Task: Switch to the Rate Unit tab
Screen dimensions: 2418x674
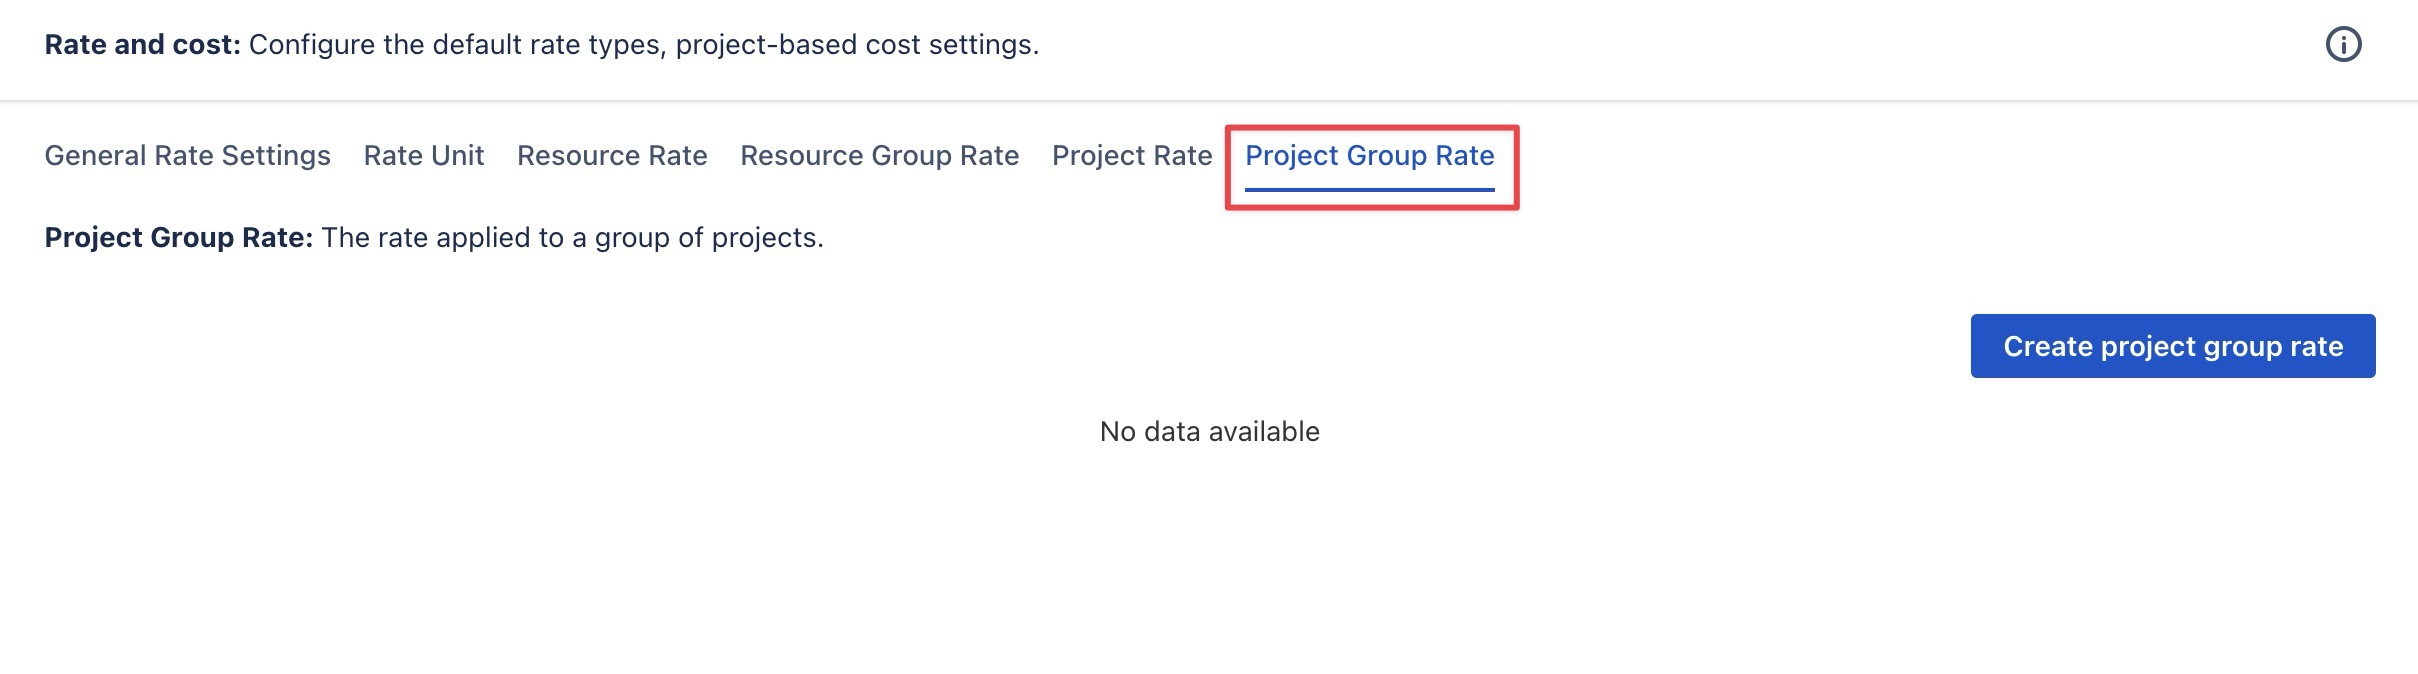Action: [x=423, y=156]
